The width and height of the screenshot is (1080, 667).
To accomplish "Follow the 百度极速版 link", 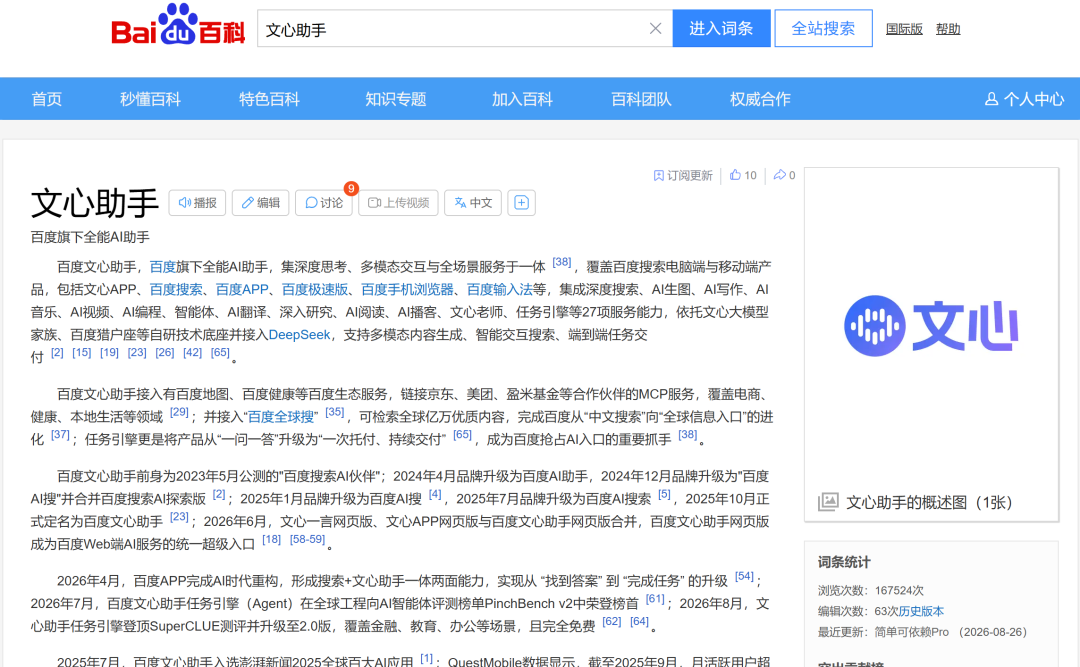I will click(315, 289).
